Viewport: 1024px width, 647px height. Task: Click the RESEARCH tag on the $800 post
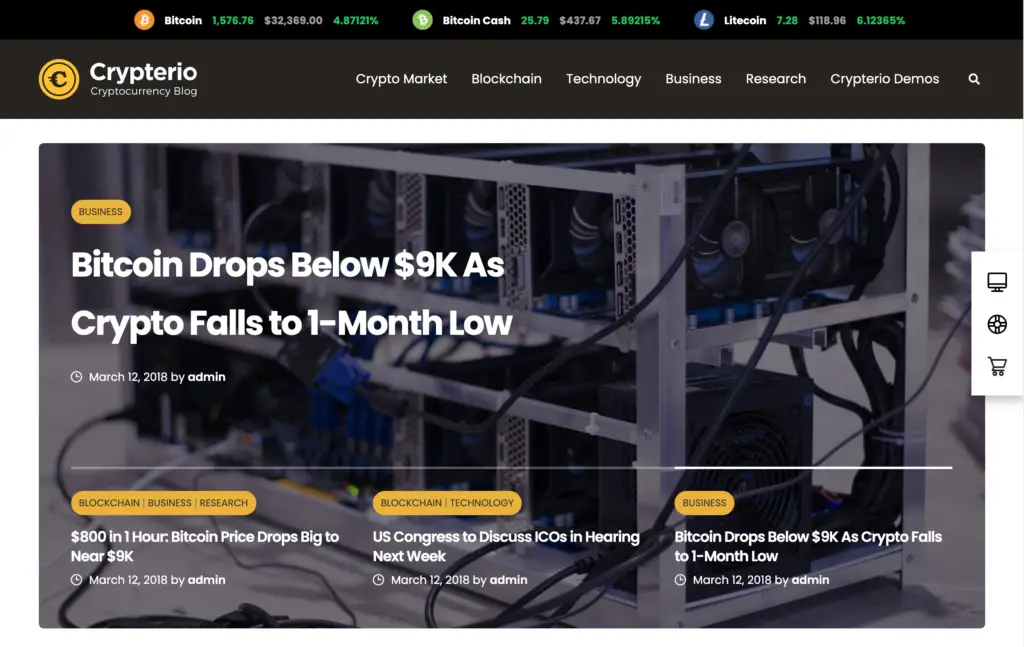coord(223,503)
